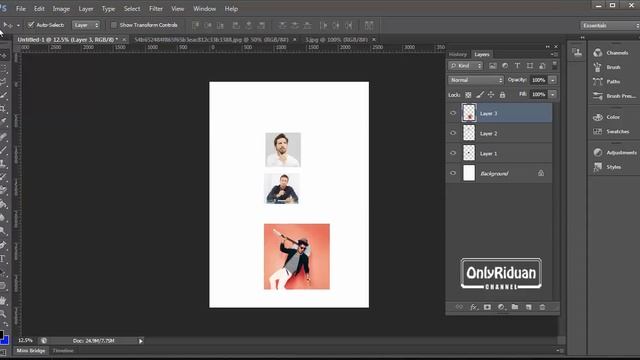The width and height of the screenshot is (640, 360).
Task: Select the Layer 1 row
Action: pos(500,153)
